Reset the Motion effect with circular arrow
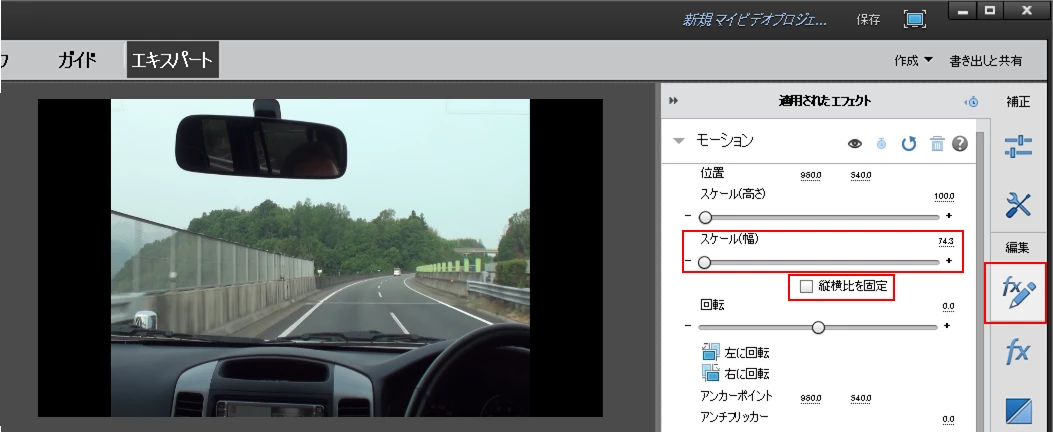The width and height of the screenshot is (1053, 432). (909, 143)
